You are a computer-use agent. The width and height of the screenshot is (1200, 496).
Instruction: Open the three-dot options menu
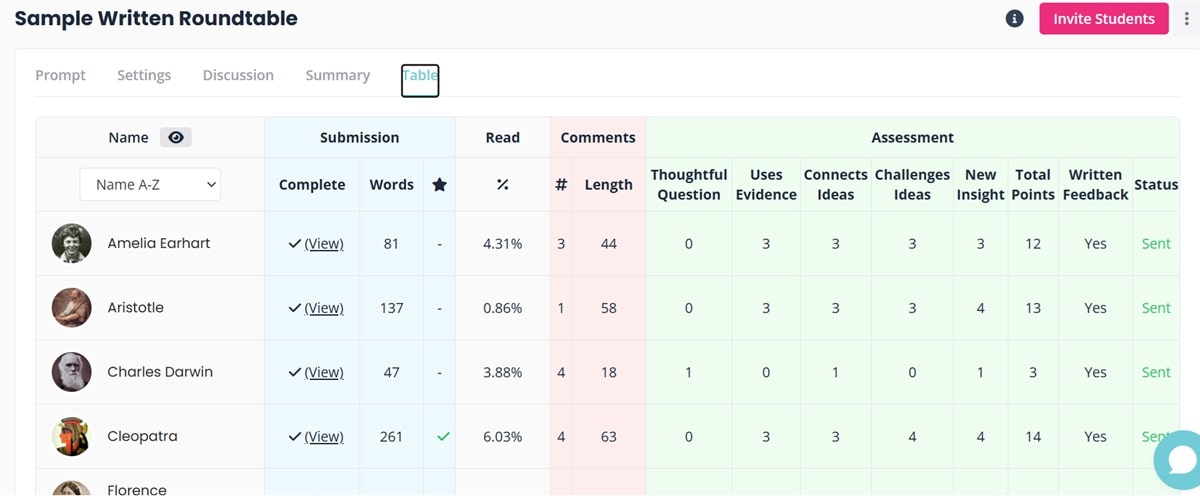pos(1186,19)
